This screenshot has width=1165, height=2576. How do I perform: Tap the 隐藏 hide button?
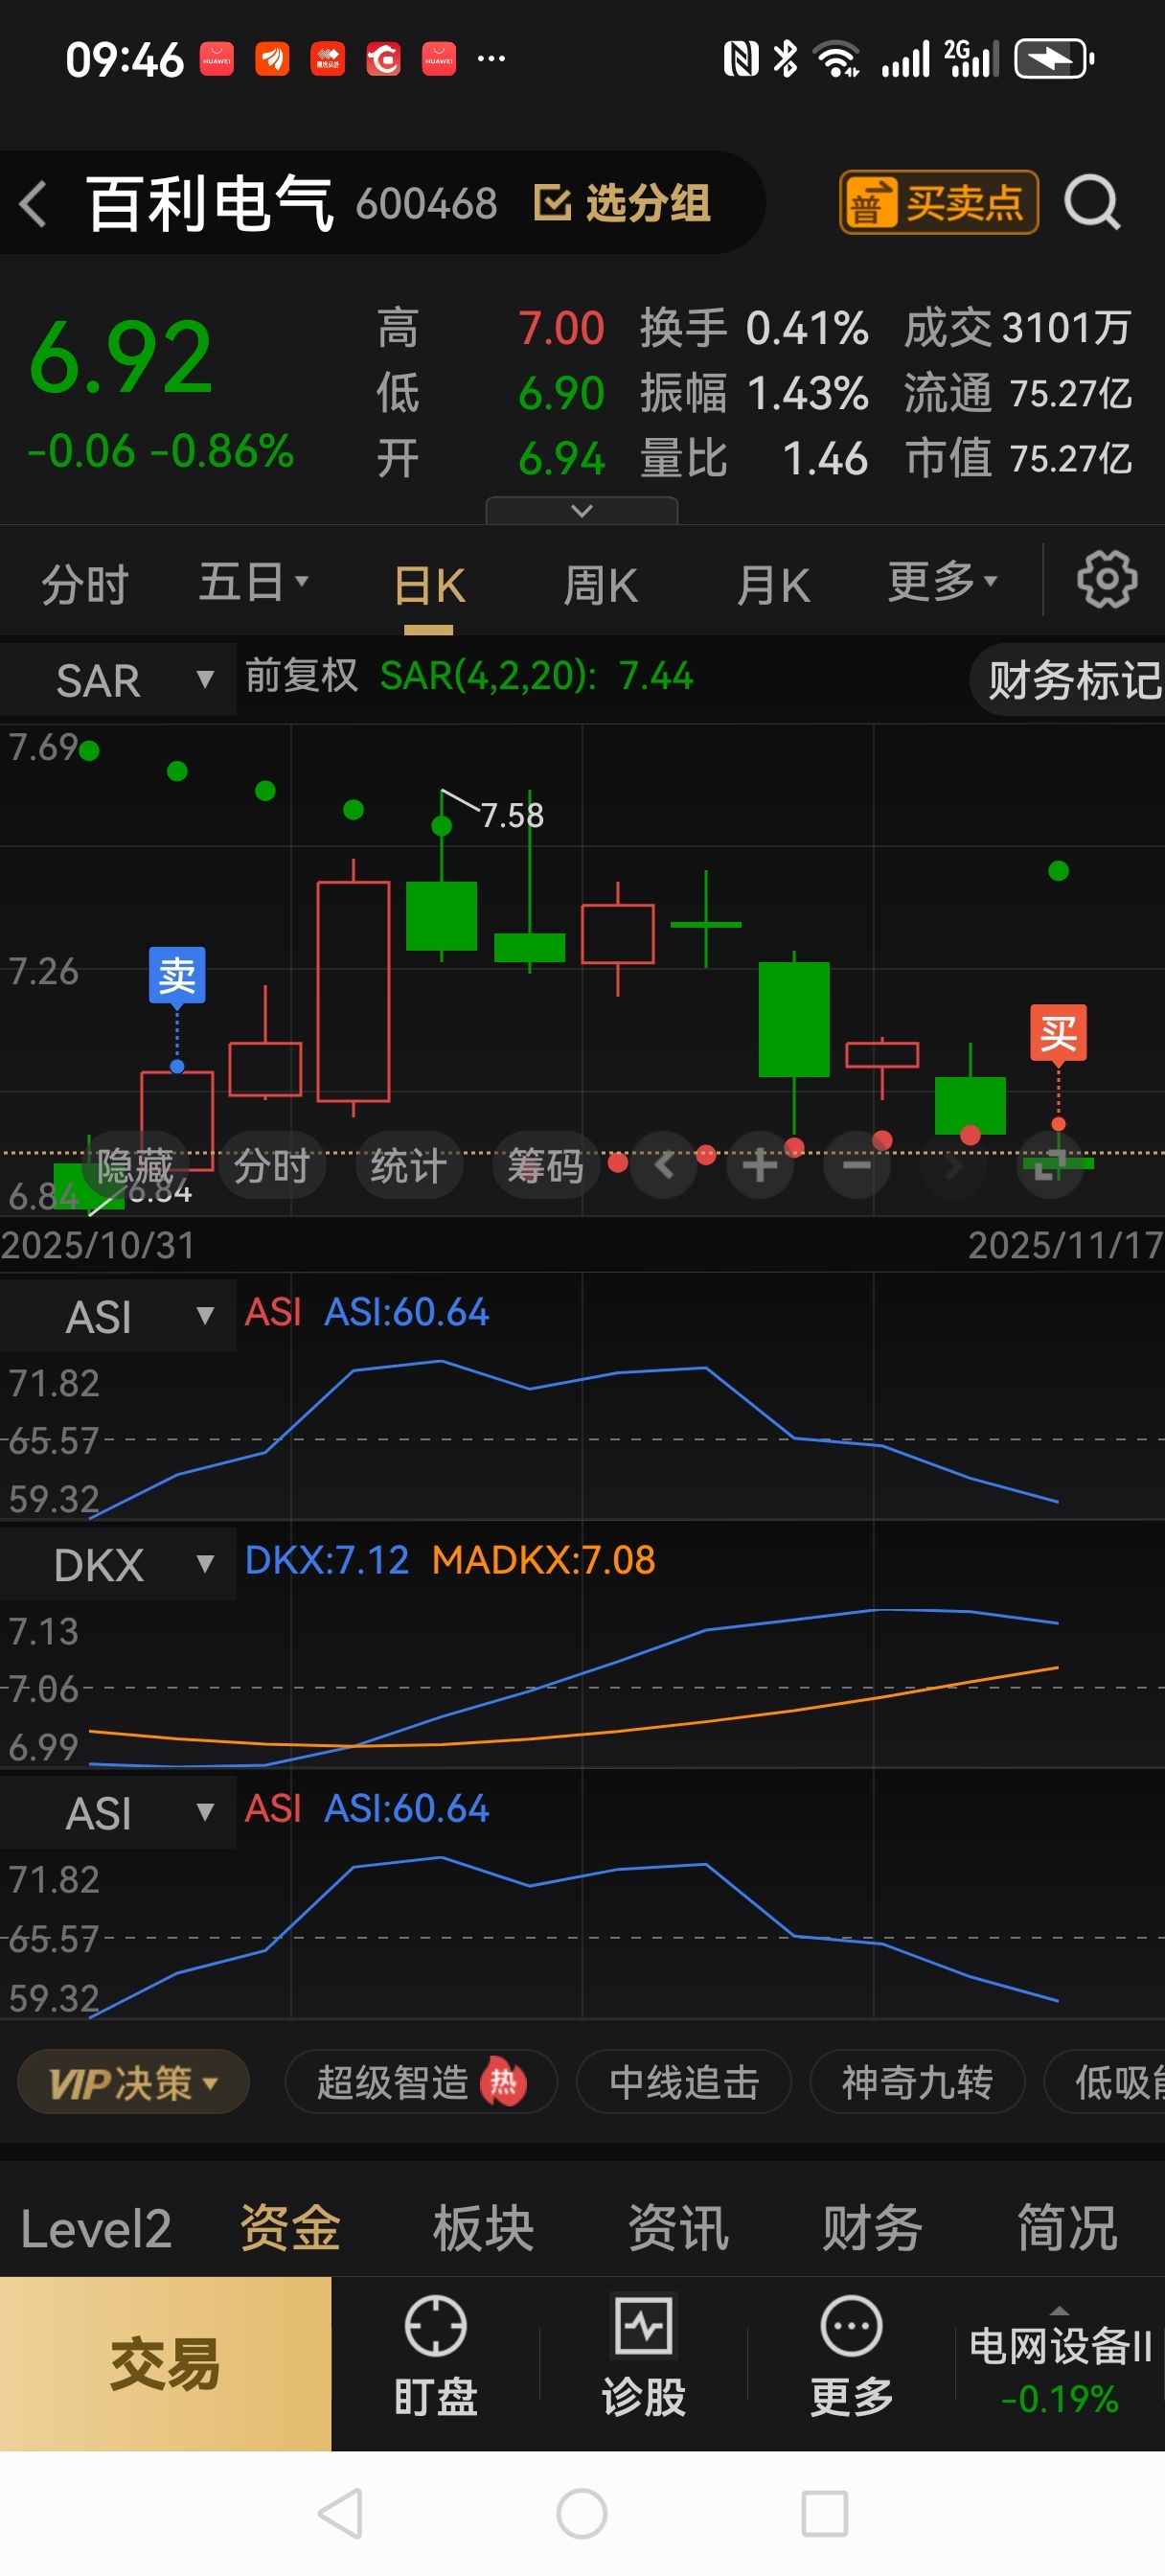click(135, 1165)
